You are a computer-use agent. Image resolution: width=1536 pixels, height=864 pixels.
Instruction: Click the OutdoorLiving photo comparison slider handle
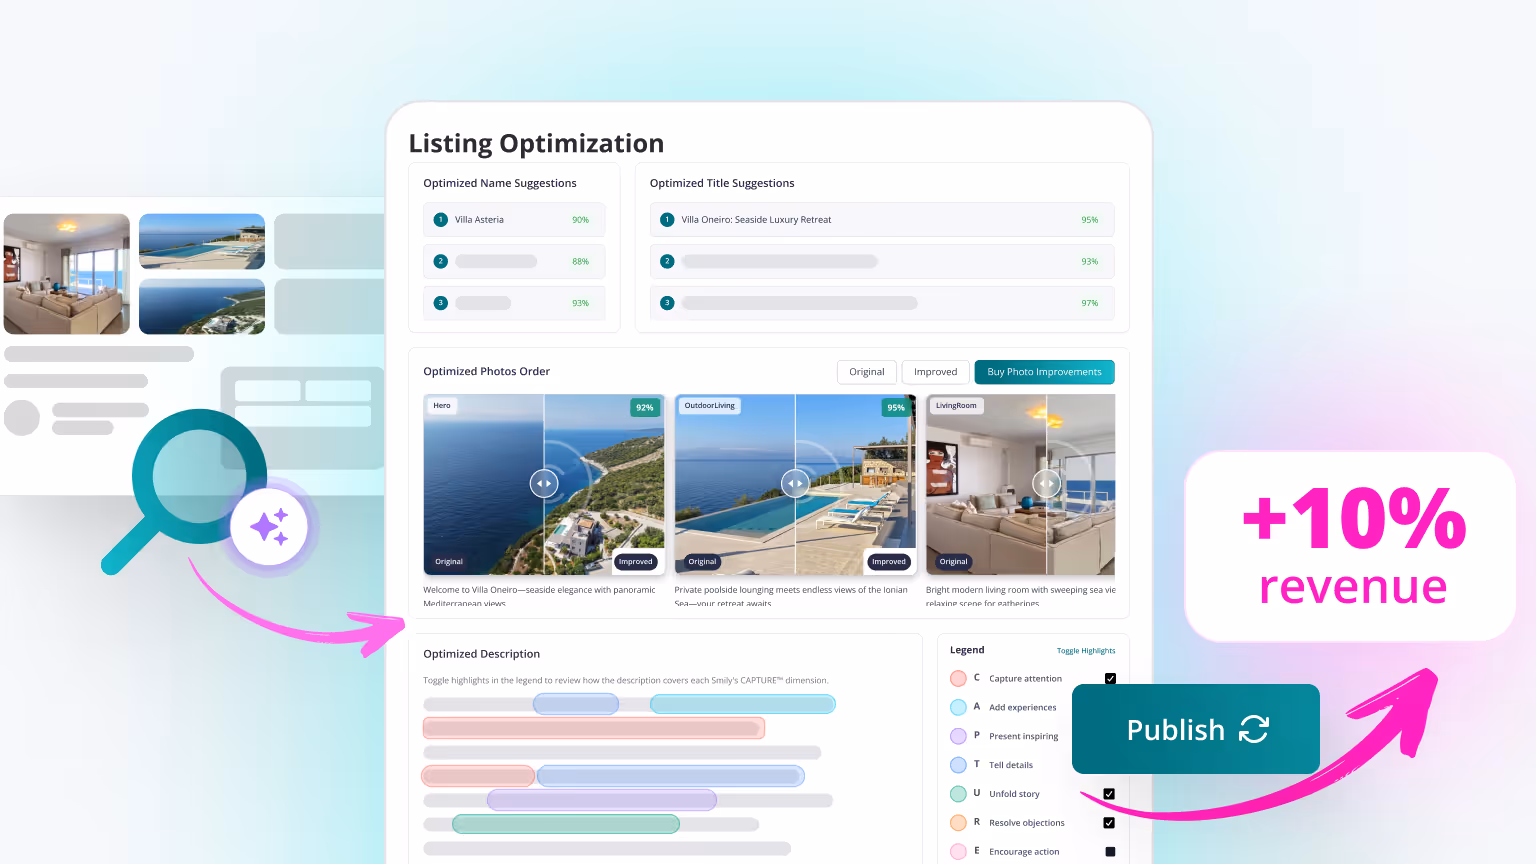pyautogui.click(x=795, y=484)
